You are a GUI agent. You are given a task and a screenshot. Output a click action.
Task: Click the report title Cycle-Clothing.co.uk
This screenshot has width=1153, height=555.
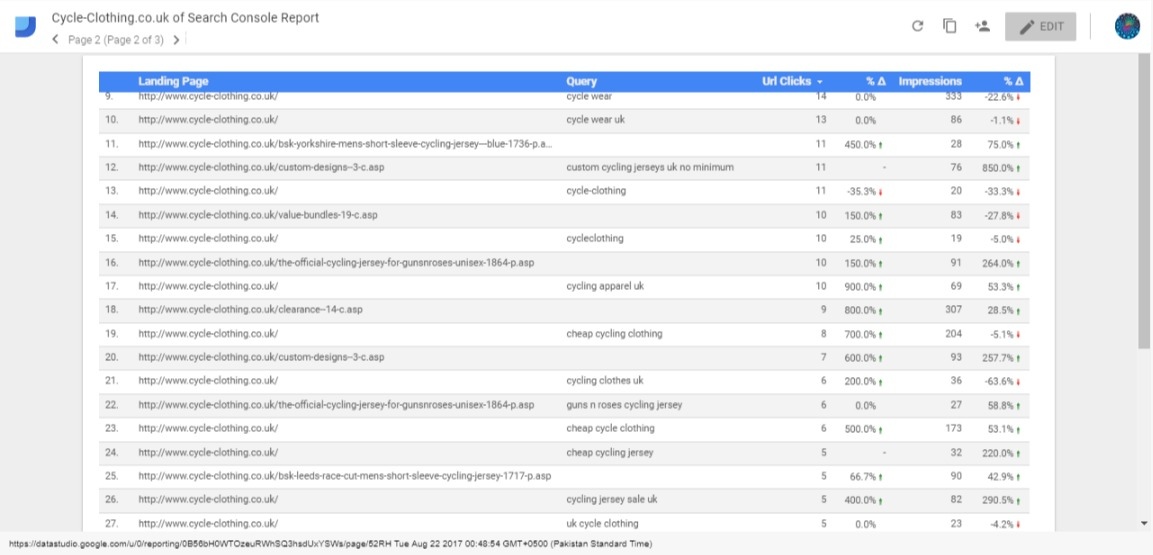click(x=185, y=18)
